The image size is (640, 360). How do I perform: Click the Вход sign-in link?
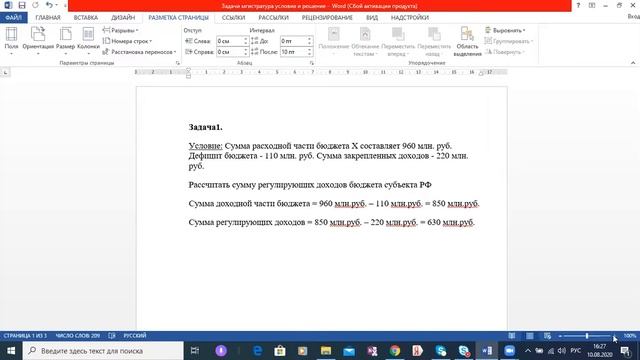point(633,16)
